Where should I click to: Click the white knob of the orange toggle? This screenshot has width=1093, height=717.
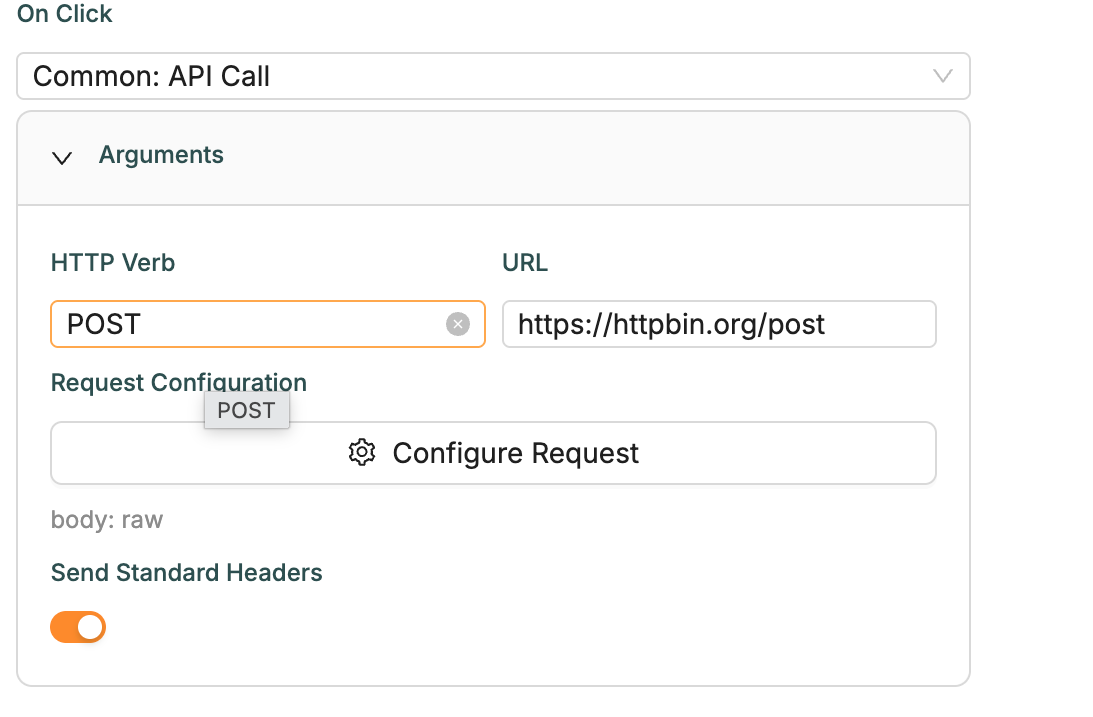(91, 627)
